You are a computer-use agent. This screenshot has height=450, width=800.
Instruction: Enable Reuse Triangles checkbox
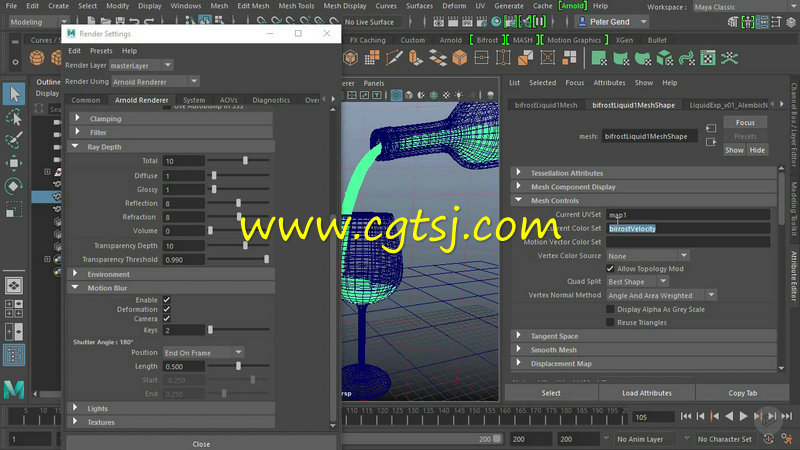pyautogui.click(x=610, y=322)
